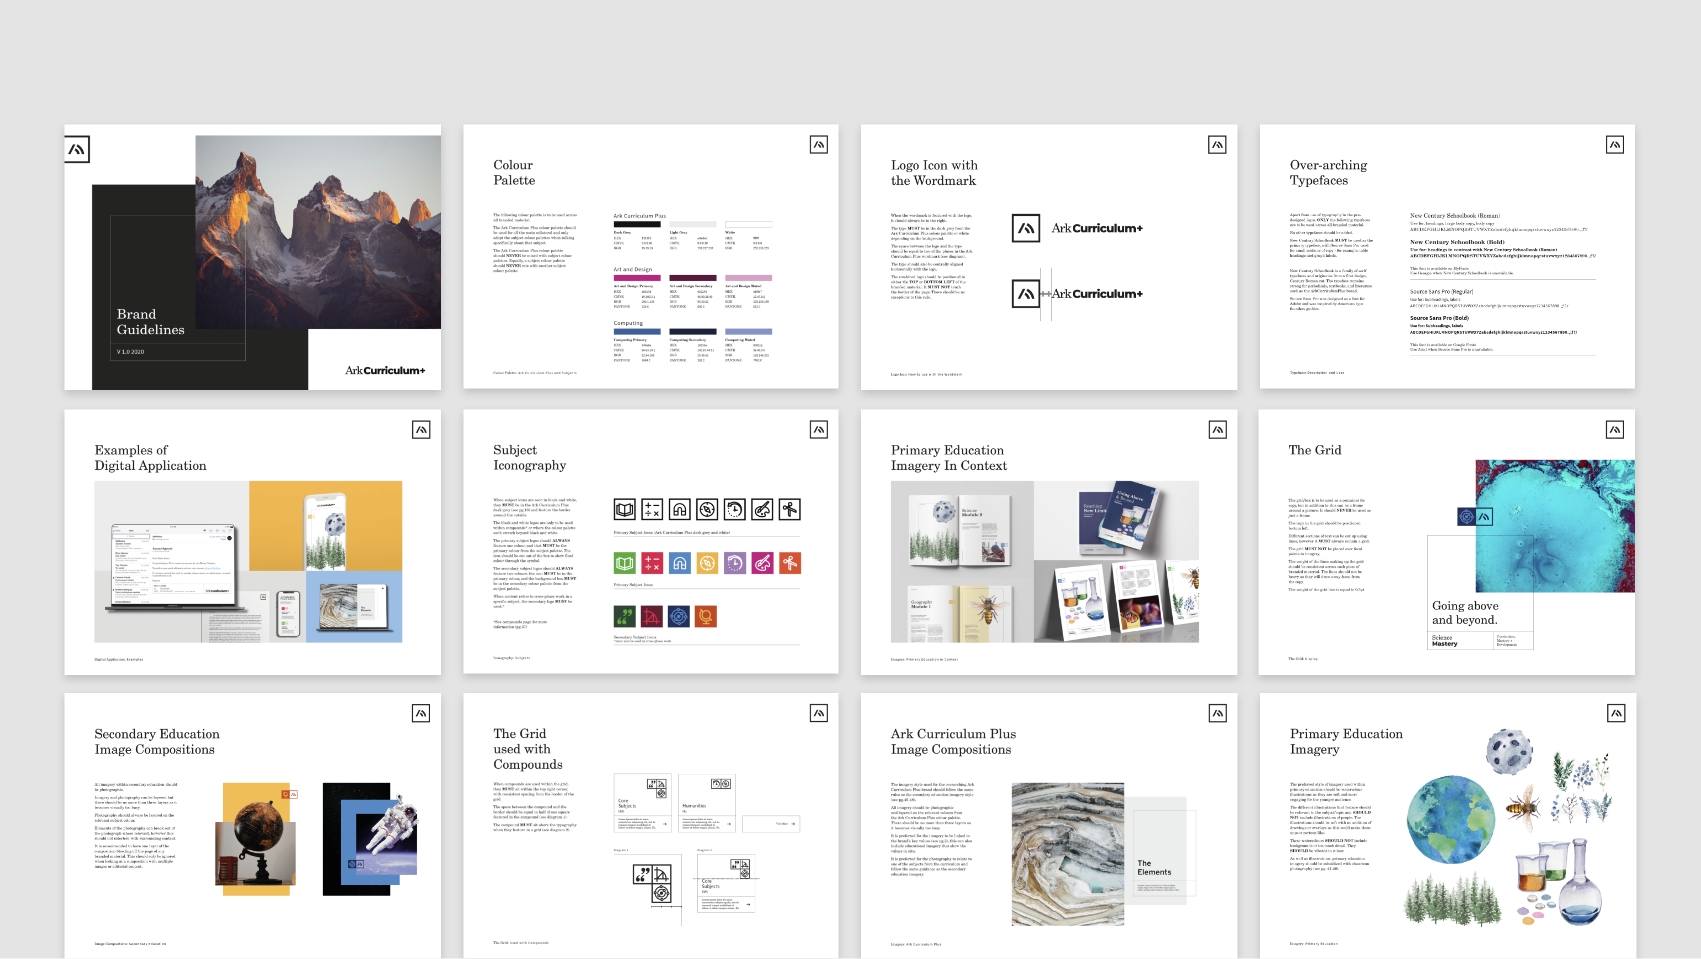Click the outlined open book subject icon

624,510
